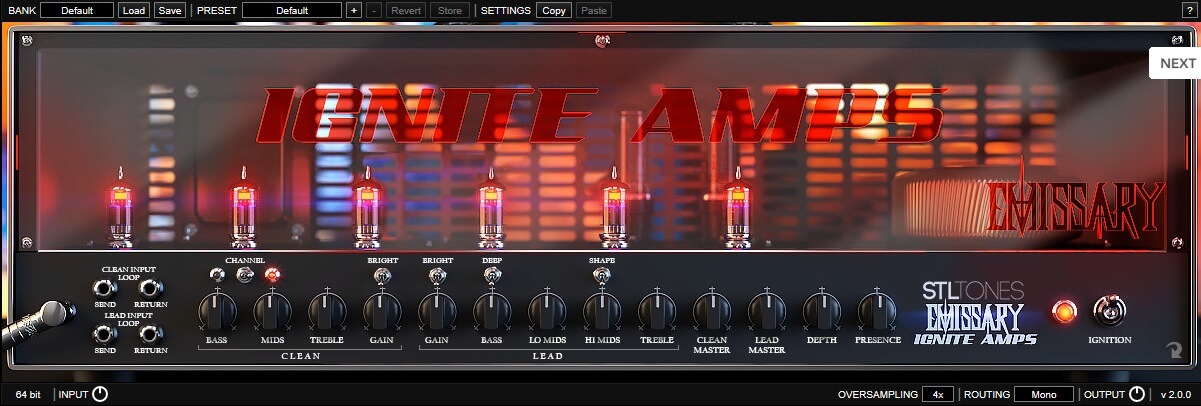This screenshot has width=1201, height=406.
Task: Click the ROUTING label
Action: (986, 395)
